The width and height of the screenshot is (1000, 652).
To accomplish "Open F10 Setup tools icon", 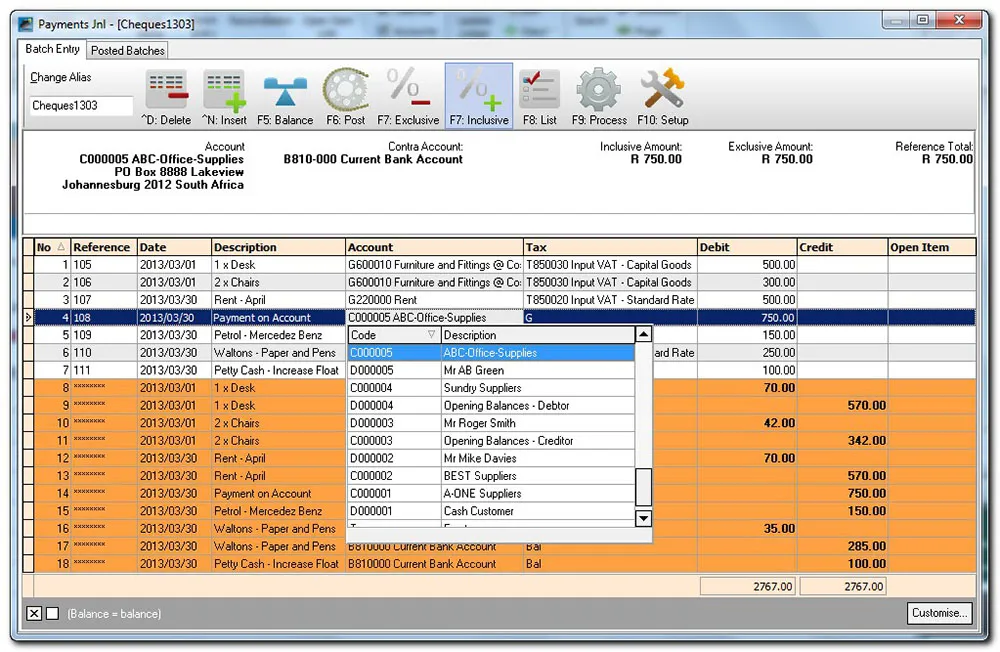I will click(x=661, y=91).
